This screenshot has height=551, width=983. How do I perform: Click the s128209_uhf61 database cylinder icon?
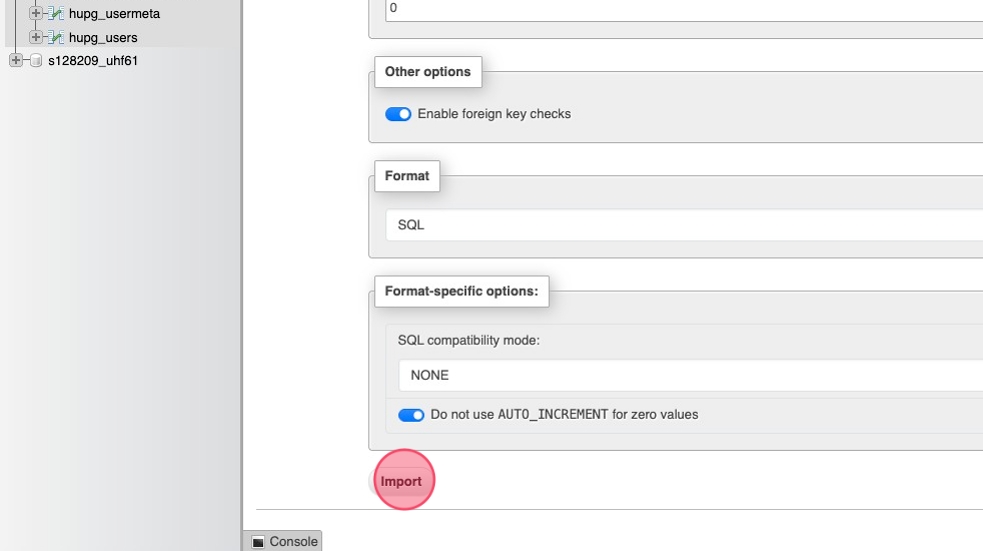(x=37, y=61)
